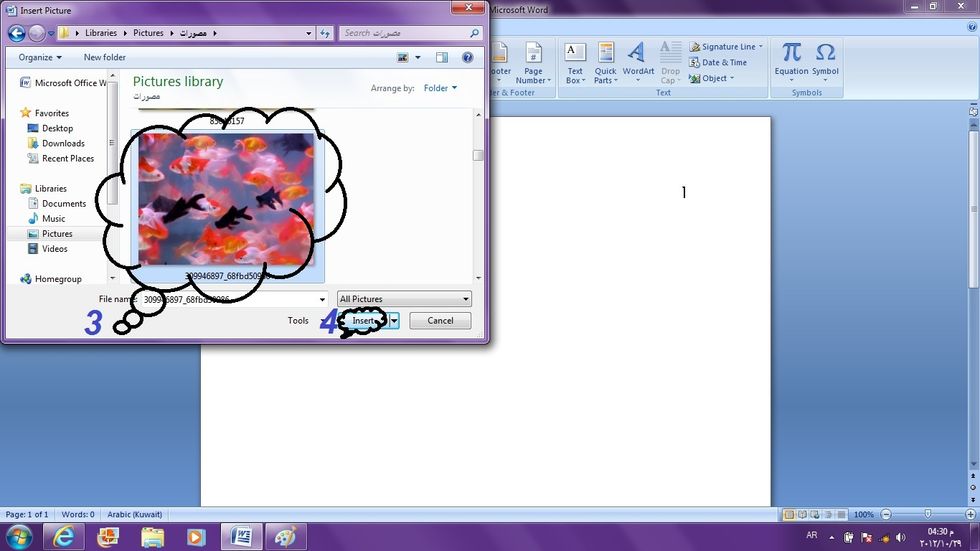Viewport: 980px width, 551px height.
Task: Adjust the Word zoom slider
Action: point(928,514)
